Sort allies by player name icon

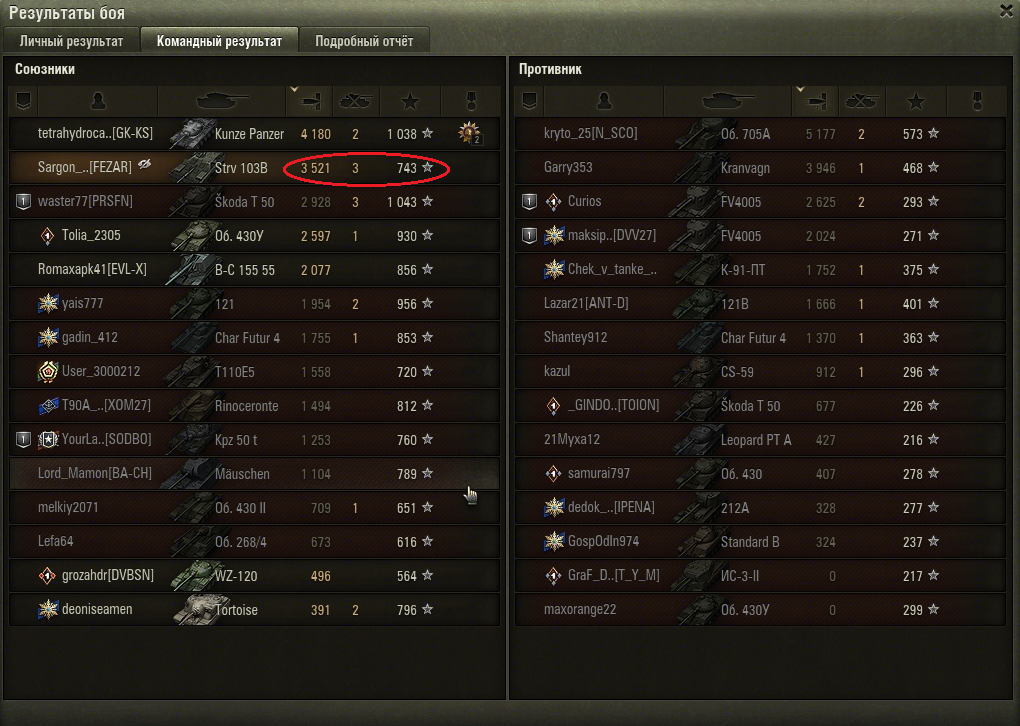98,101
